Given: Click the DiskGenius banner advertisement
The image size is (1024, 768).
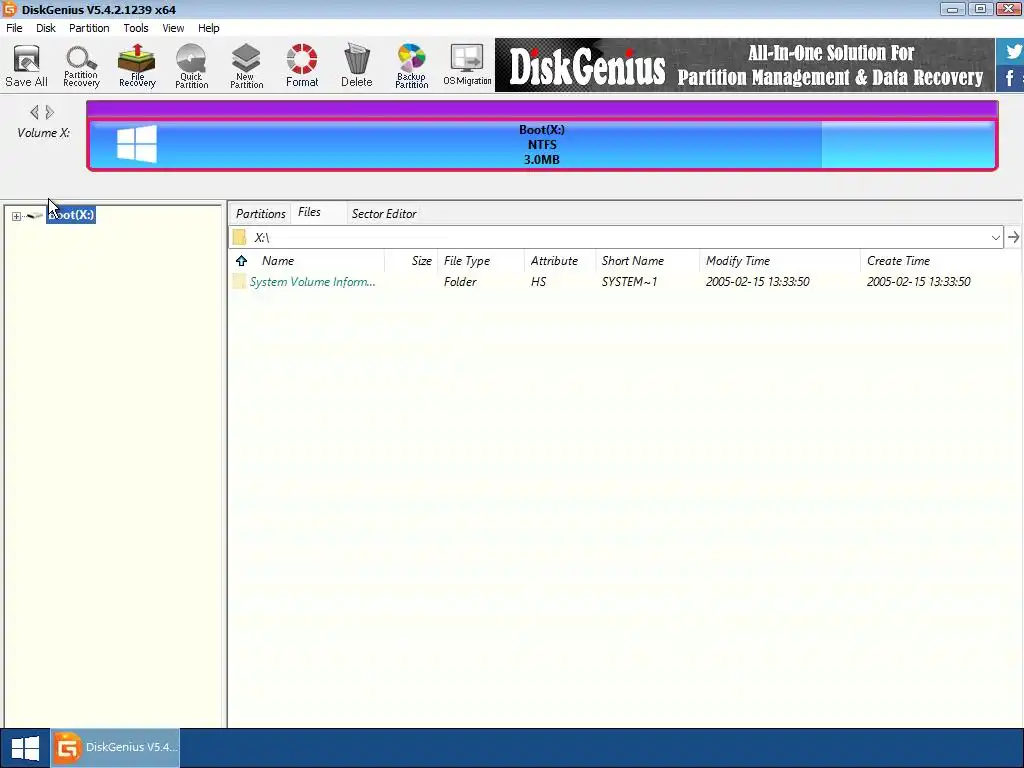Looking at the screenshot, I should coord(744,65).
